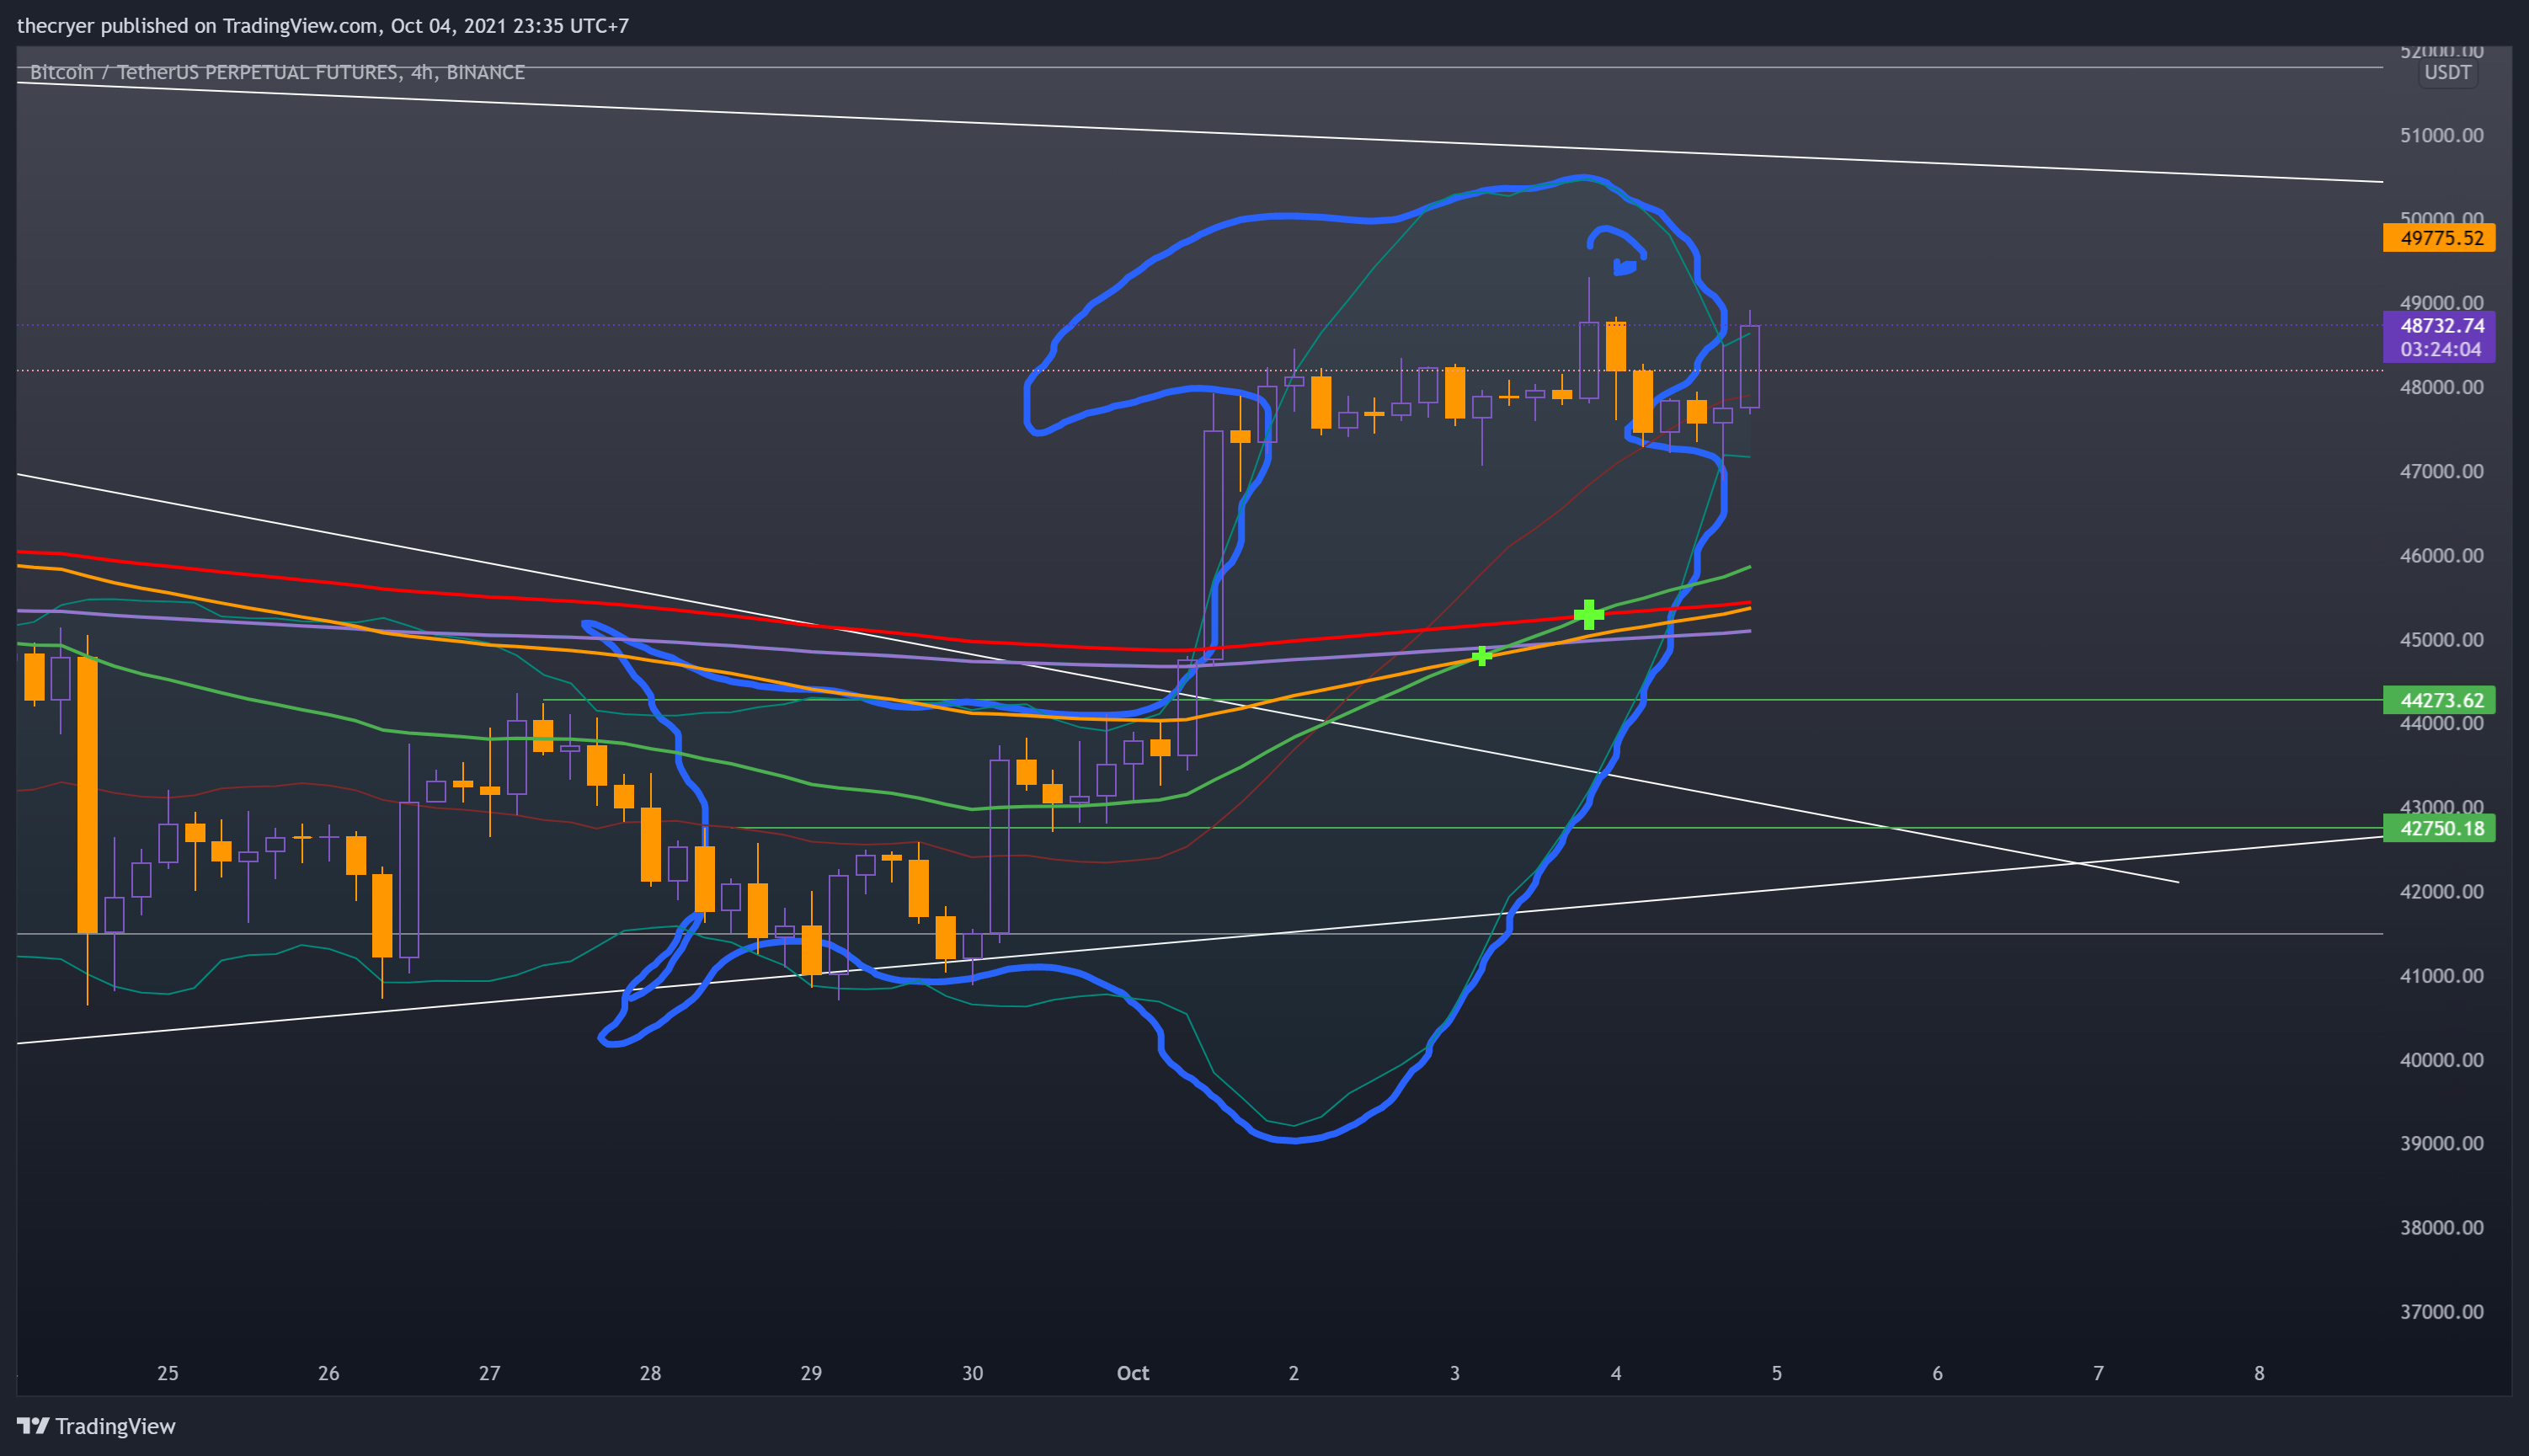The width and height of the screenshot is (2529, 1456).
Task: Click the USDT currency label
Action: click(x=2447, y=72)
